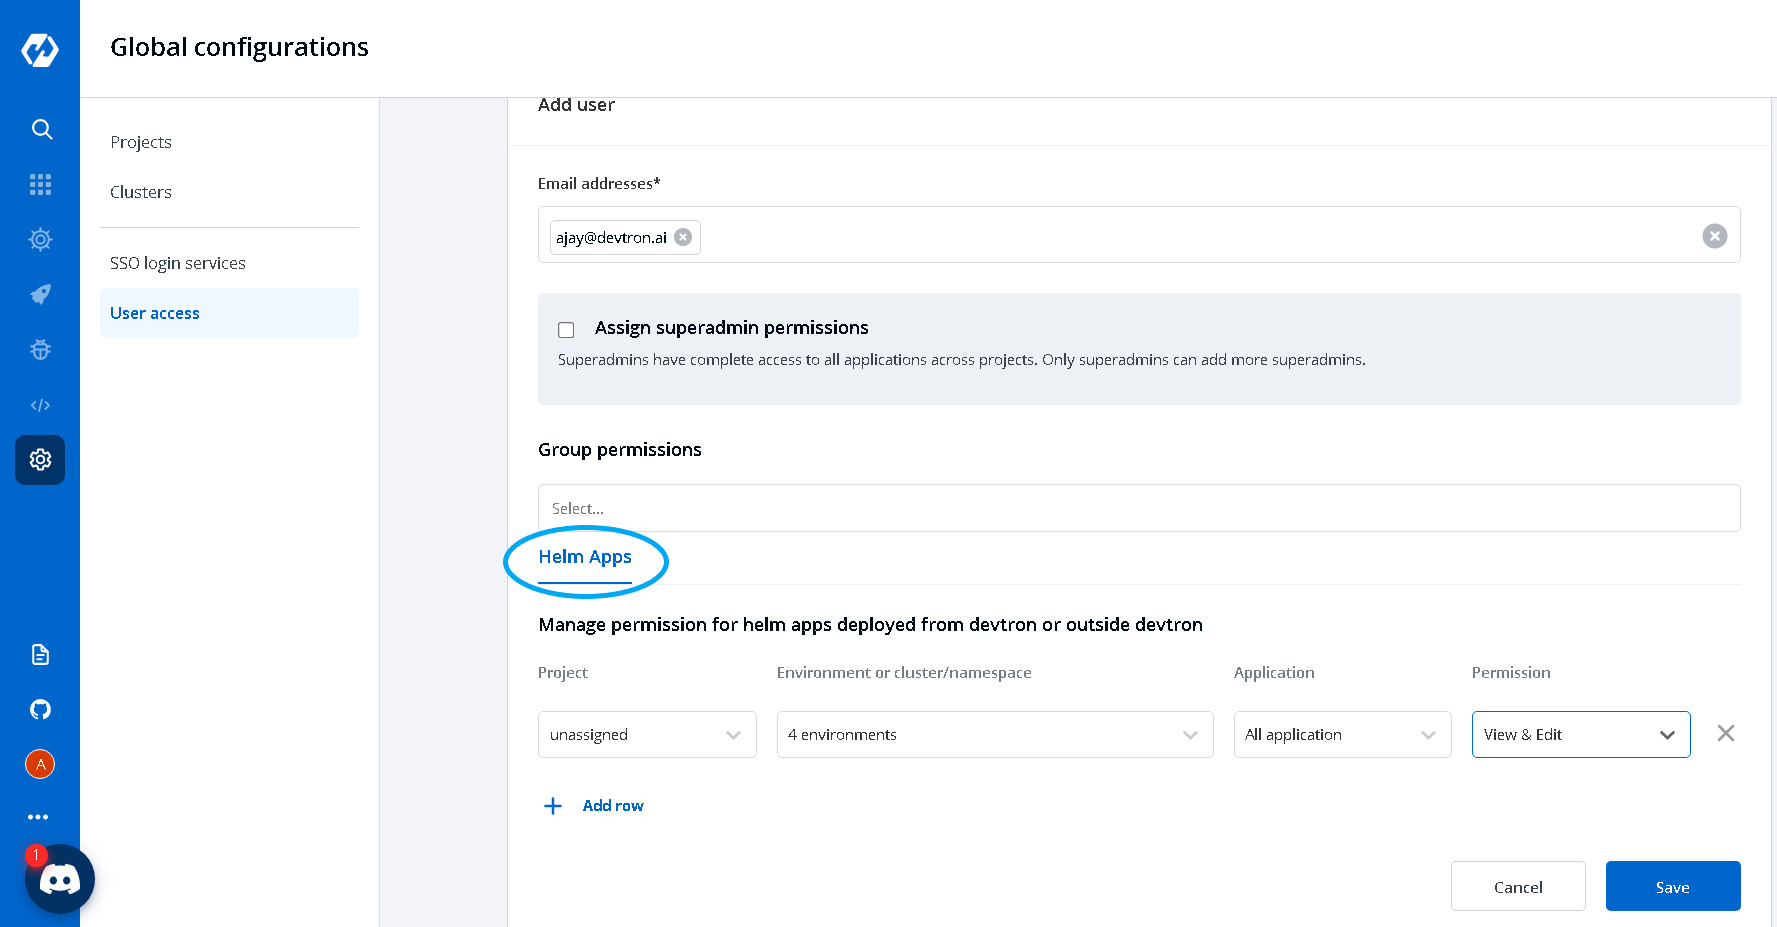Remove the ajay@devtron.ai email chip

[683, 237]
